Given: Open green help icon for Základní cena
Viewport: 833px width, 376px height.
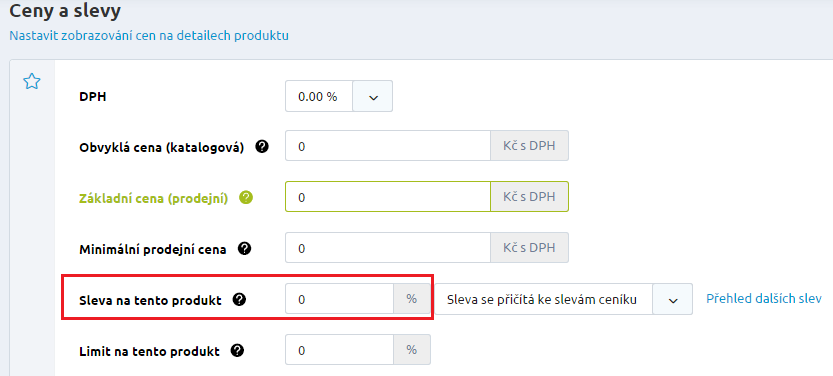Looking at the screenshot, I should point(245,198).
